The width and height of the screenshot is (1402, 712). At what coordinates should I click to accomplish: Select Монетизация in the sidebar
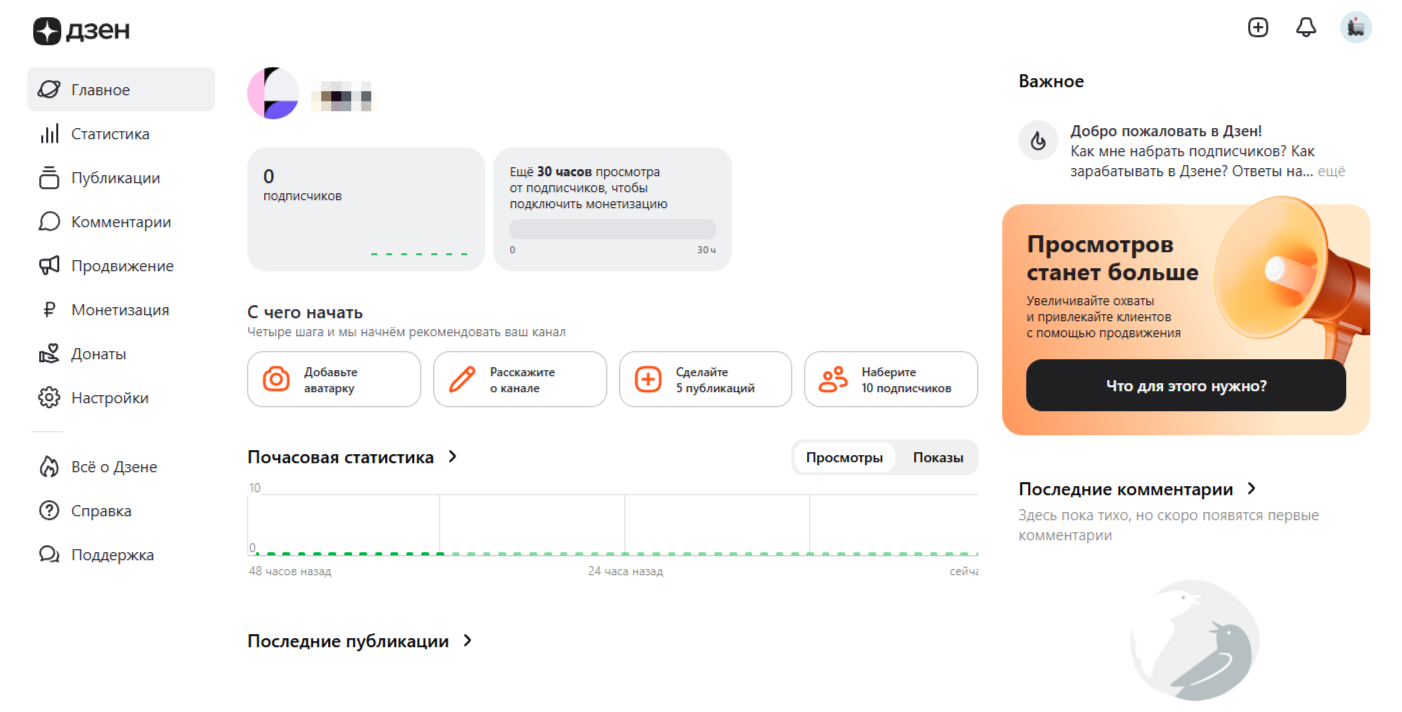tap(121, 310)
